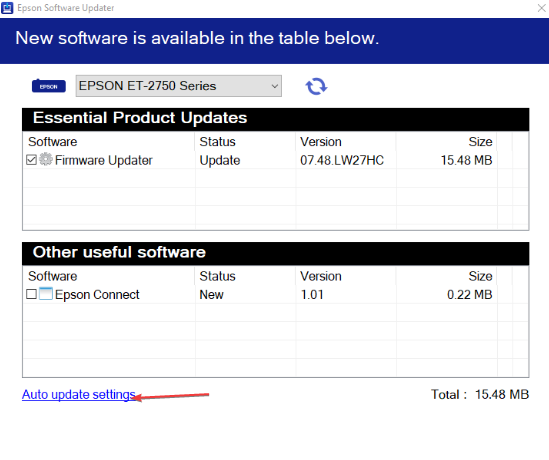Click the 15.48 MB size cell of Firmware Updater
Viewport: 549px width, 460px height.
click(x=466, y=160)
